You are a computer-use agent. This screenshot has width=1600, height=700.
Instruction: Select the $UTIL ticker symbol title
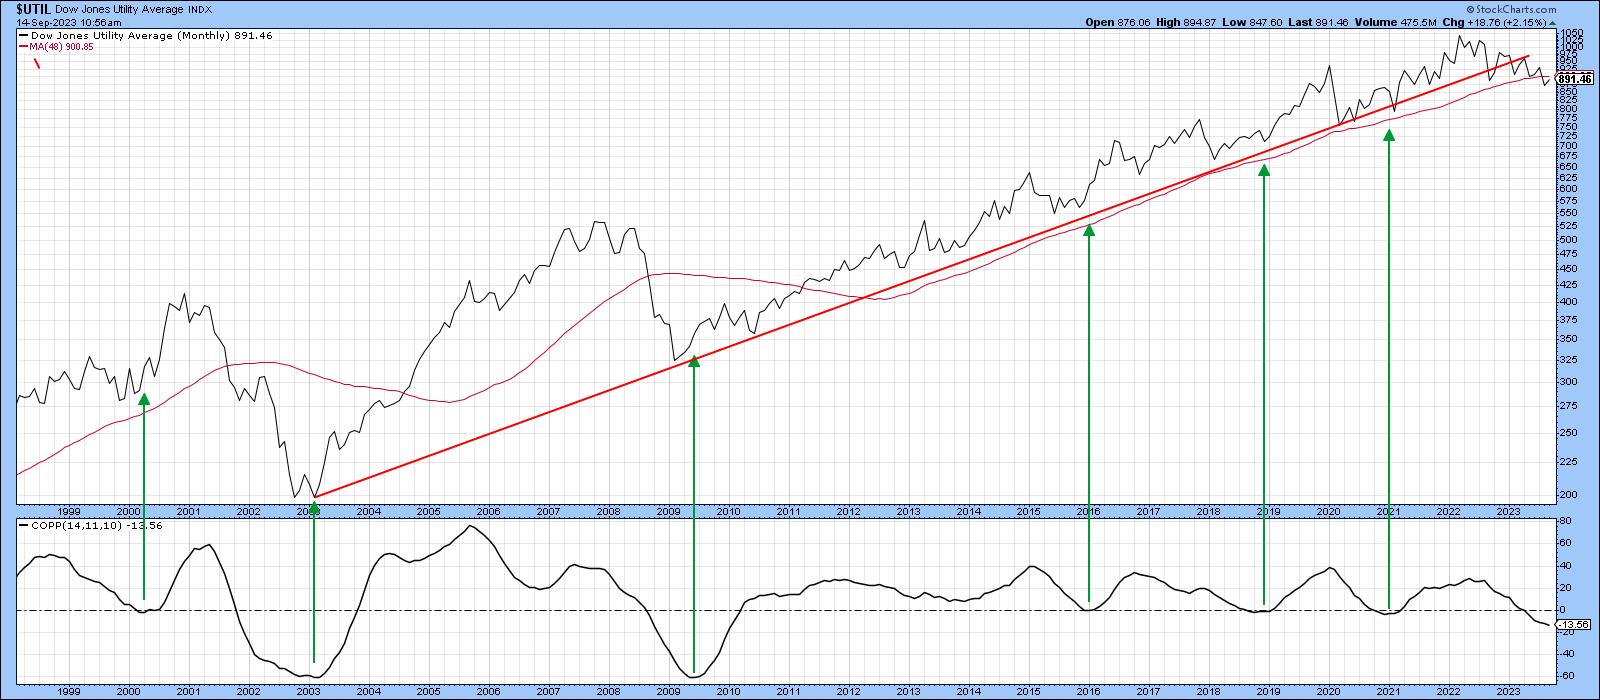[33, 8]
